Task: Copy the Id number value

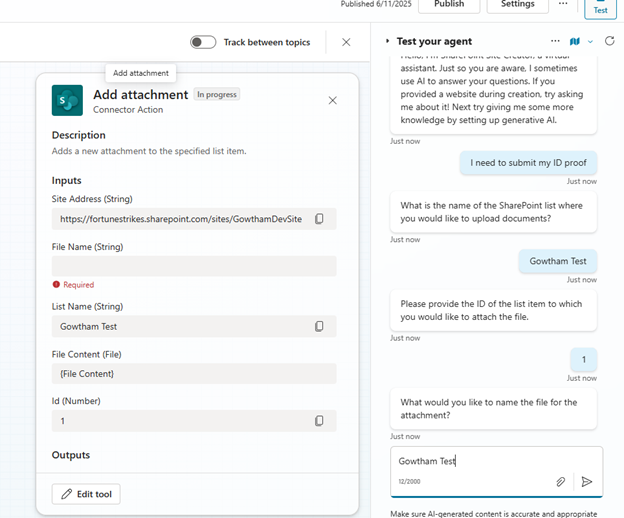Action: tap(319, 421)
